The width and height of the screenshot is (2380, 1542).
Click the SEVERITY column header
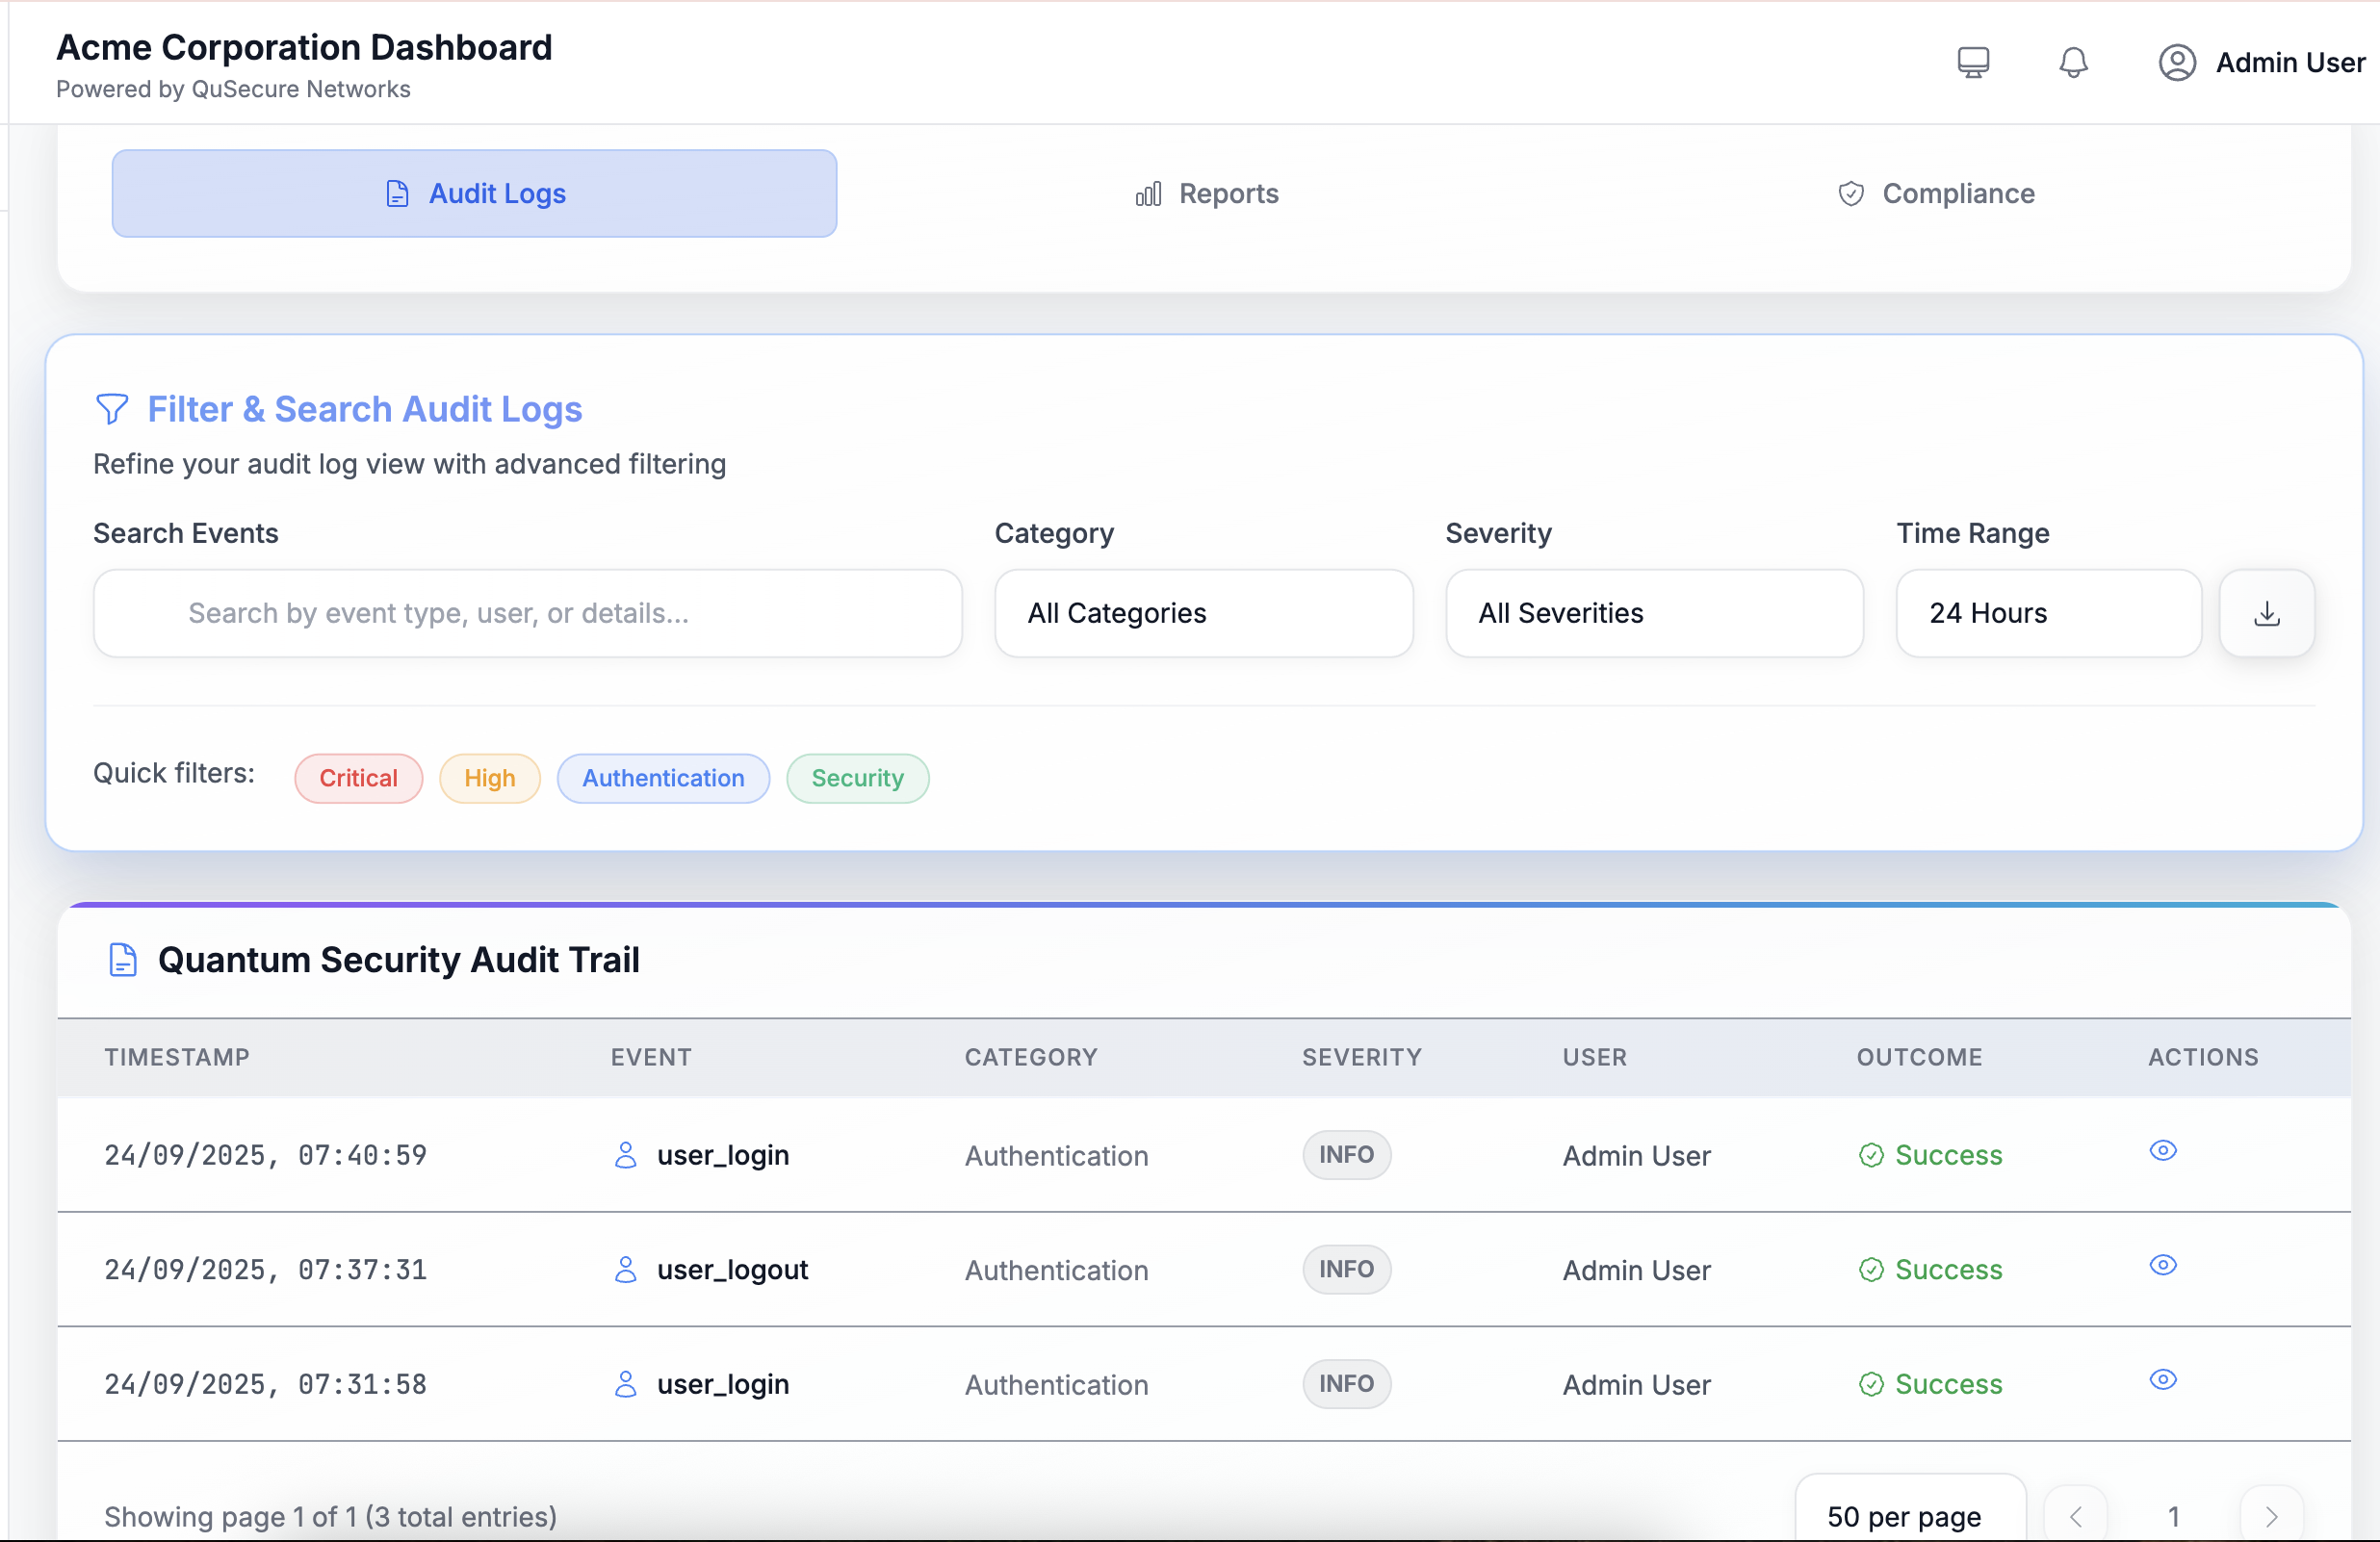pos(1361,1057)
